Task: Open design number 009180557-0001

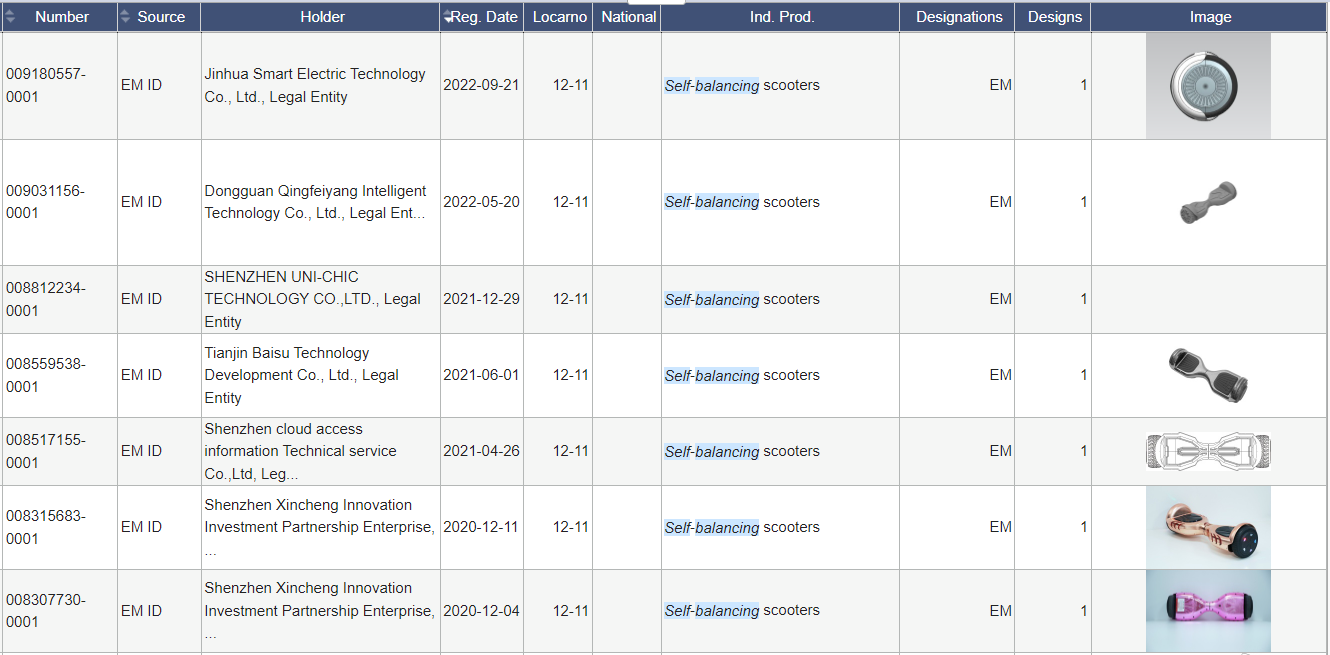Action: 46,85
